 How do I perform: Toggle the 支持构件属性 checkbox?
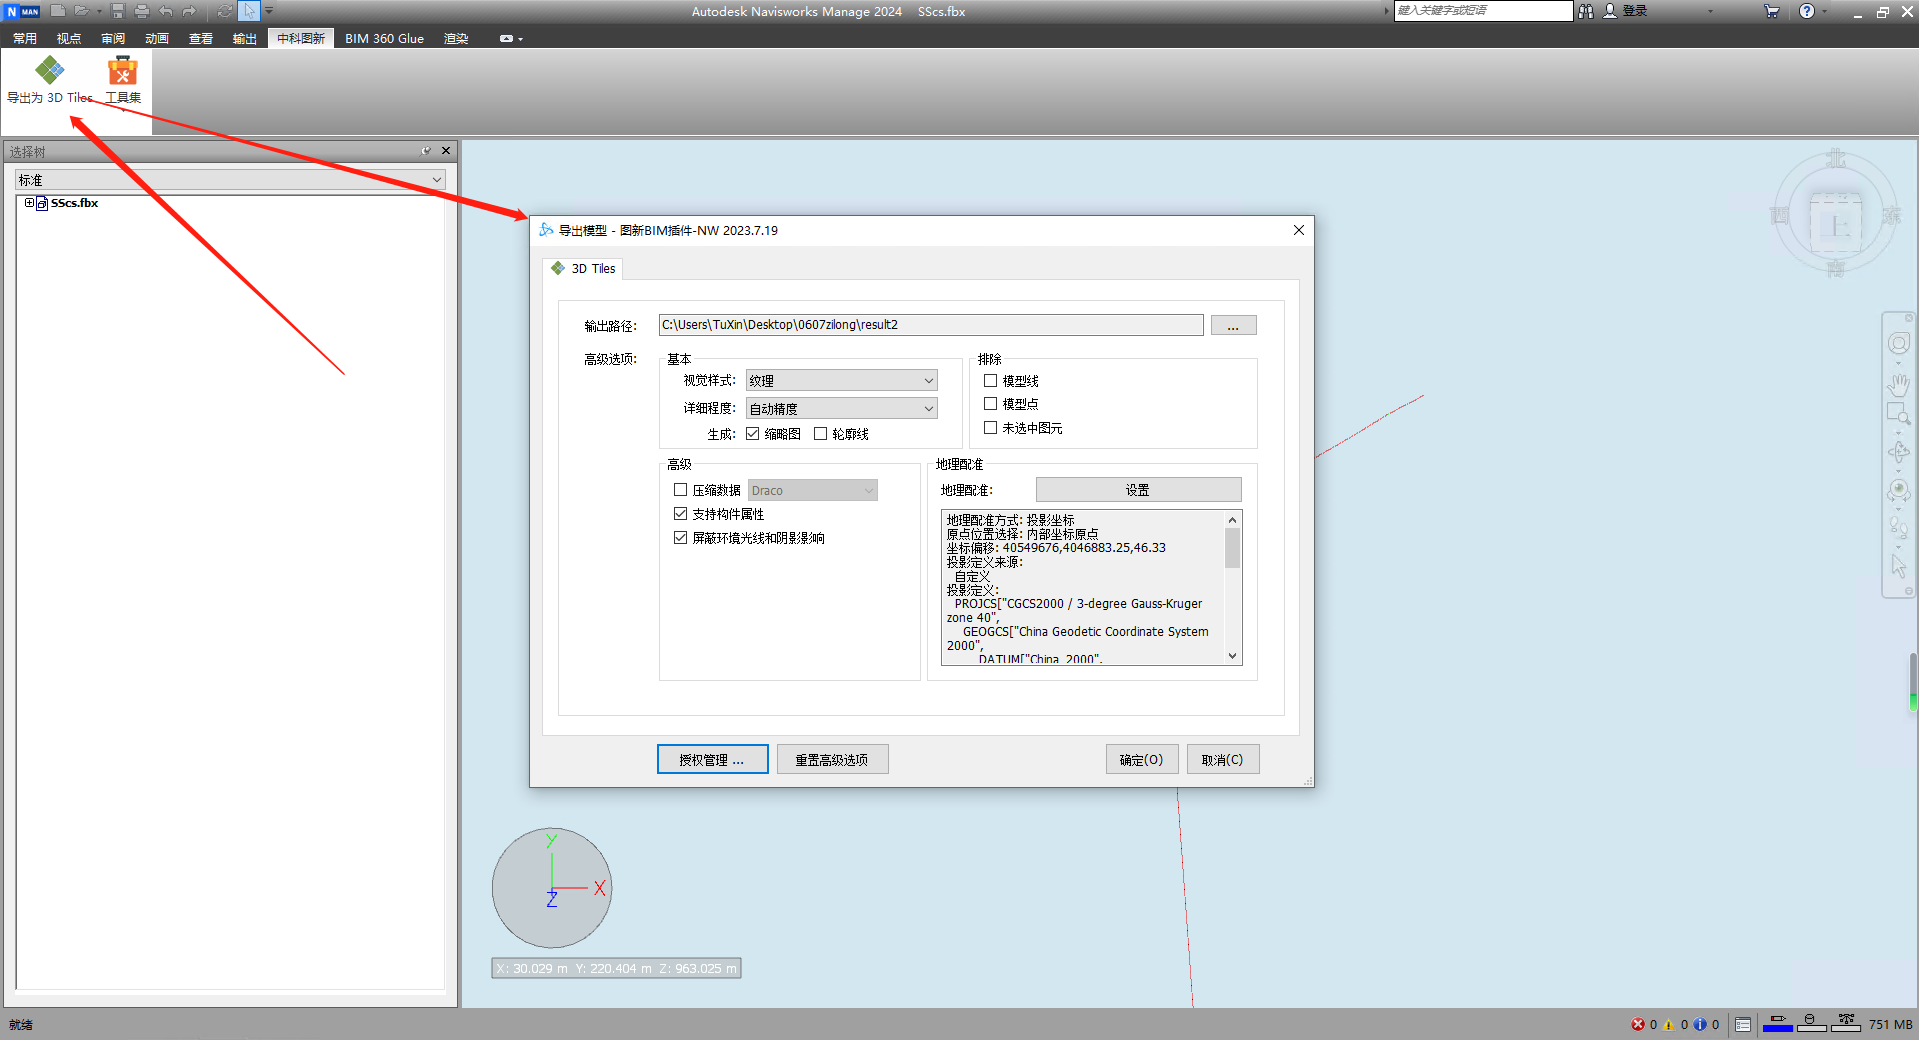pos(680,513)
